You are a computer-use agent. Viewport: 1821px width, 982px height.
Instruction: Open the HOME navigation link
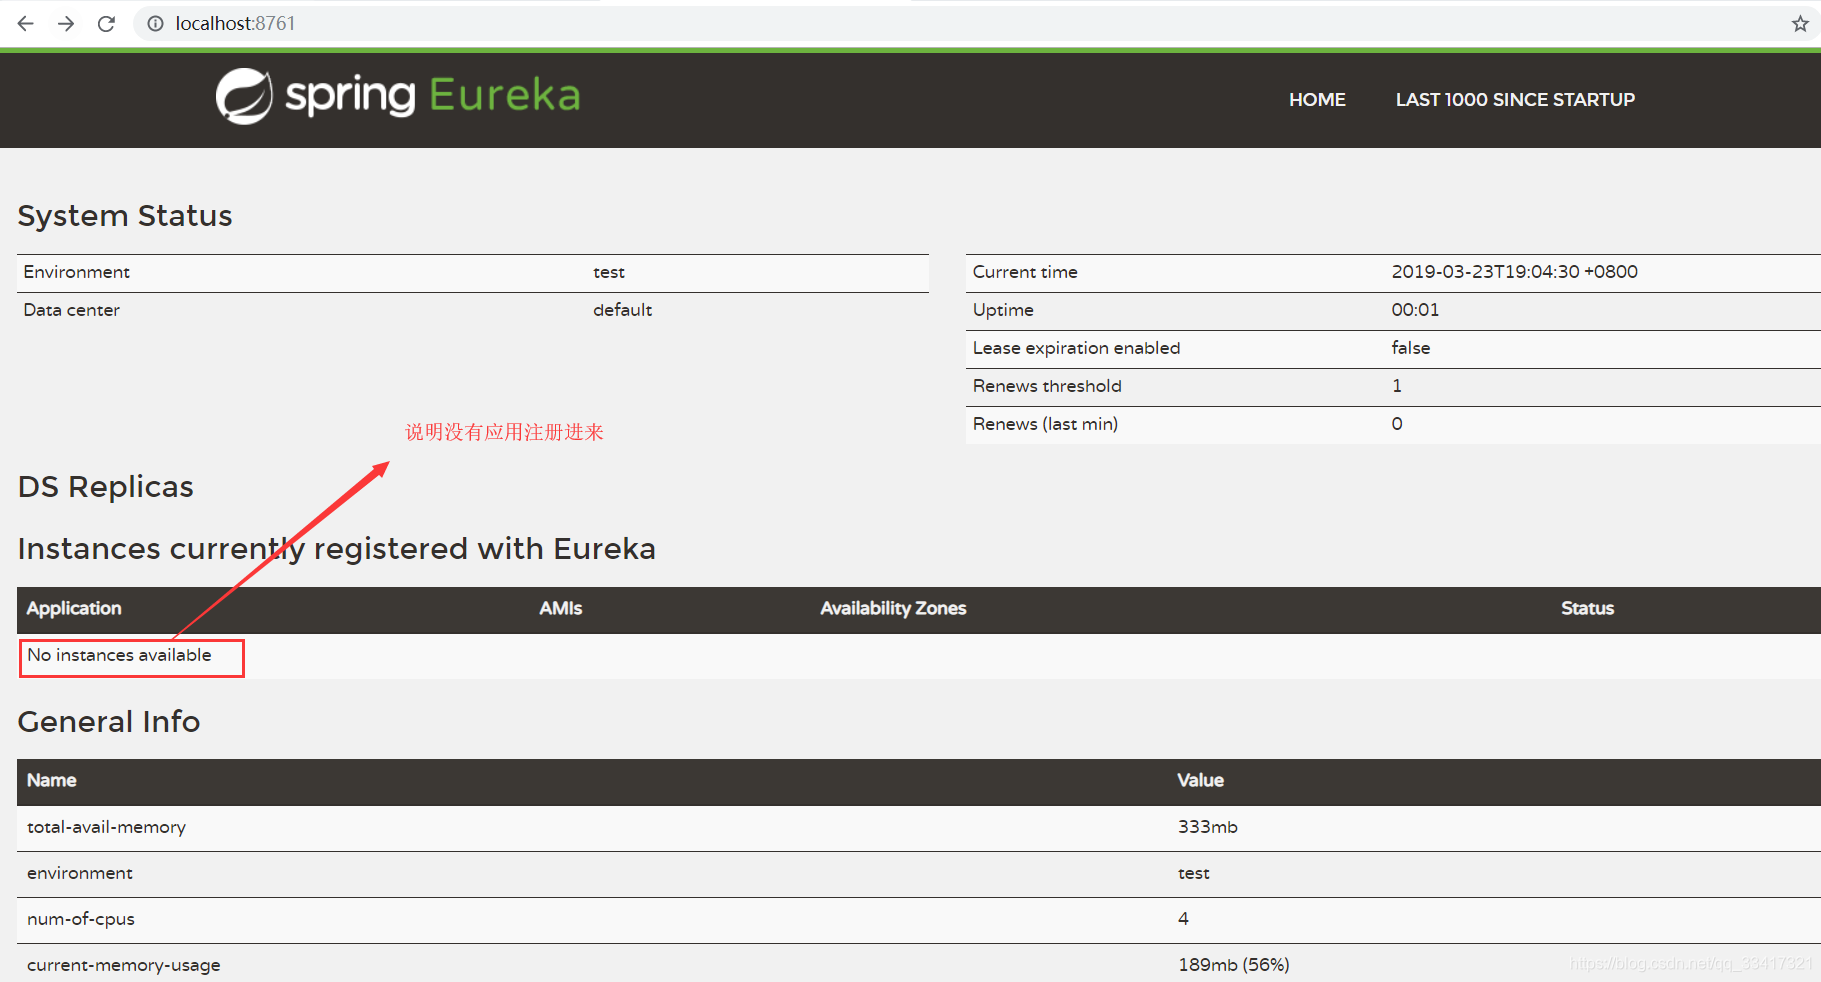click(1317, 100)
